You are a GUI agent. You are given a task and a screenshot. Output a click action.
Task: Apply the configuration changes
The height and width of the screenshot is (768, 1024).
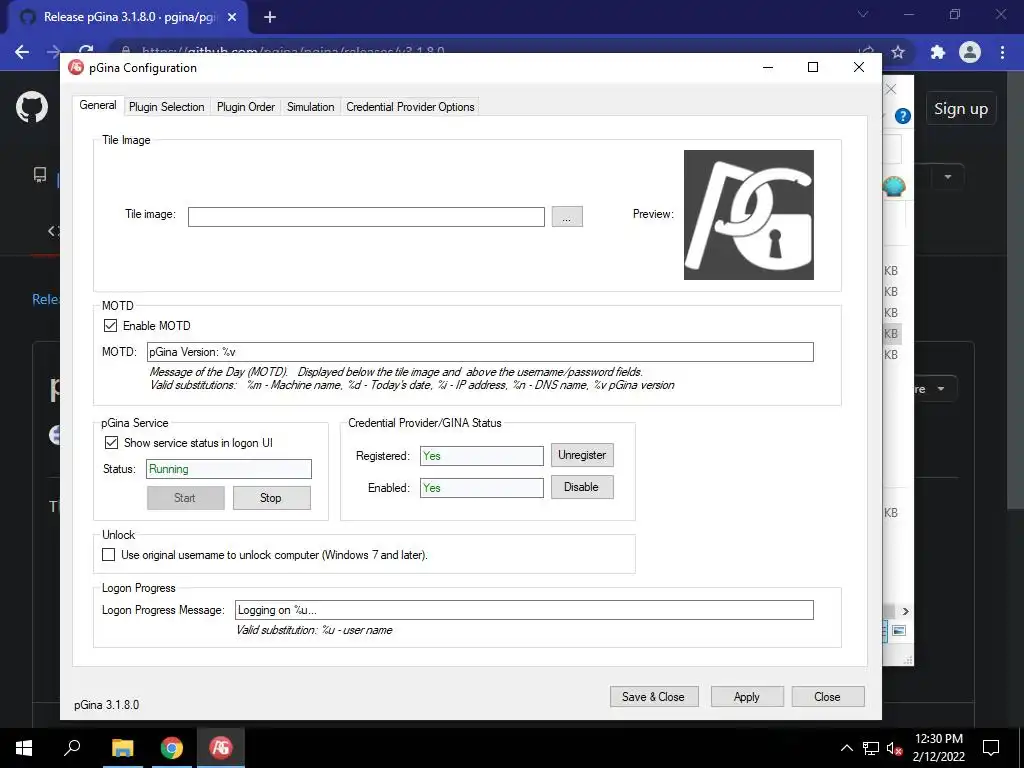coord(747,697)
